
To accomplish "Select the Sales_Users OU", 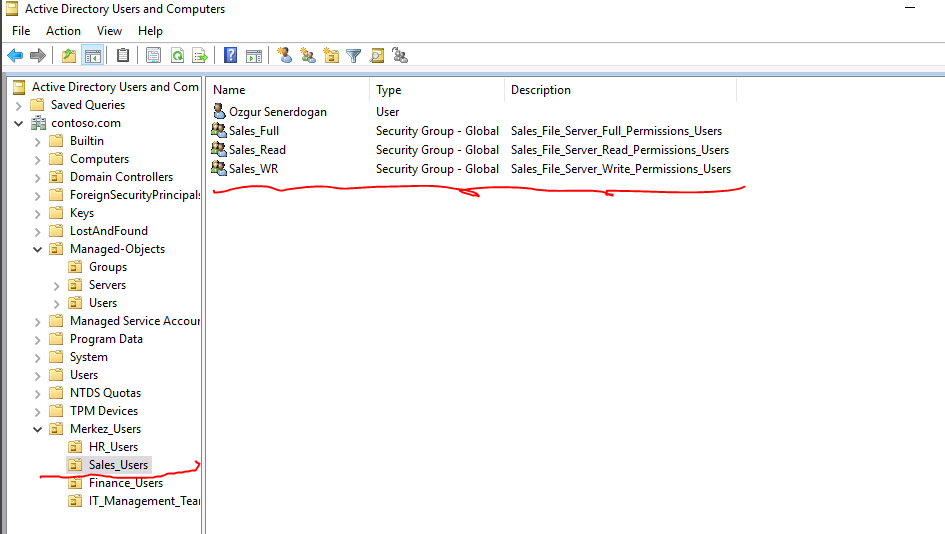I will click(118, 465).
